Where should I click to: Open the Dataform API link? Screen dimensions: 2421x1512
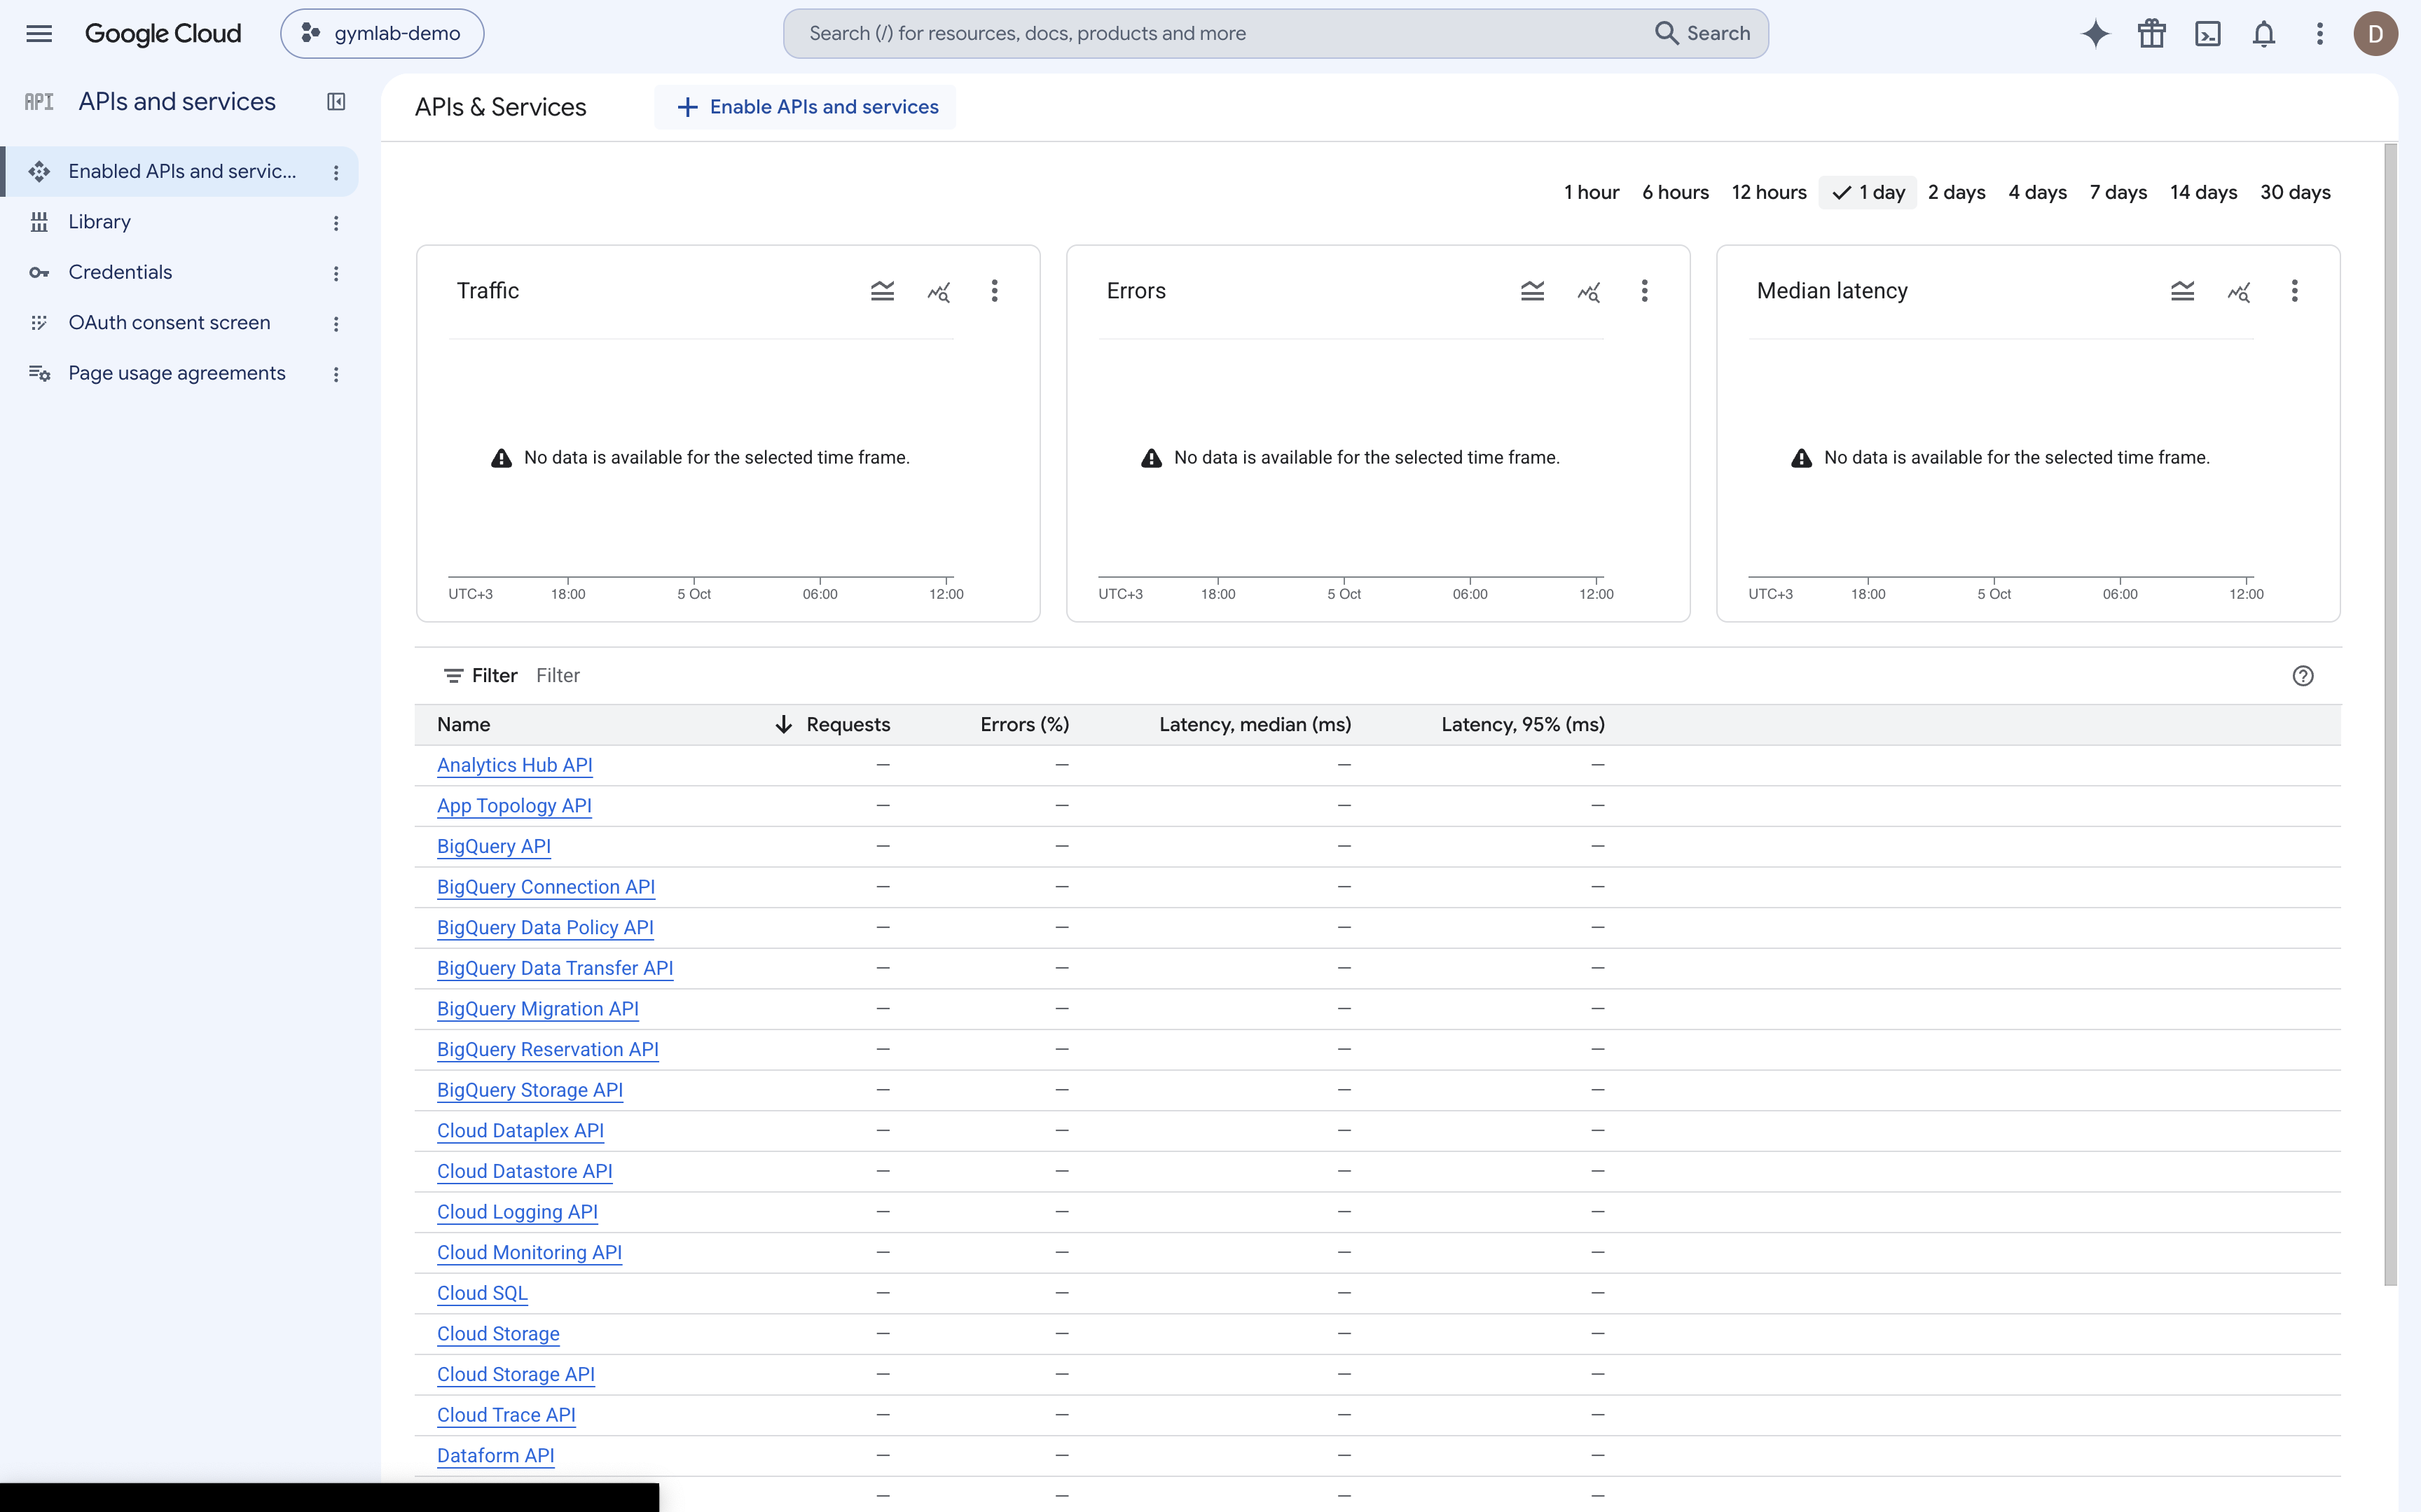[x=495, y=1456]
